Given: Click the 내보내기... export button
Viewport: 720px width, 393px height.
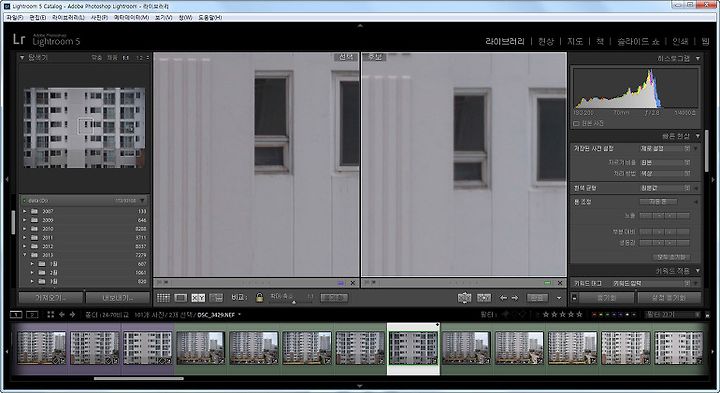Looking at the screenshot, I should pyautogui.click(x=118, y=298).
